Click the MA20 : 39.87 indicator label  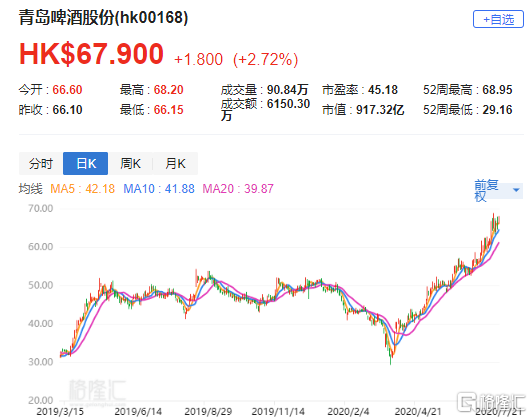click(238, 189)
